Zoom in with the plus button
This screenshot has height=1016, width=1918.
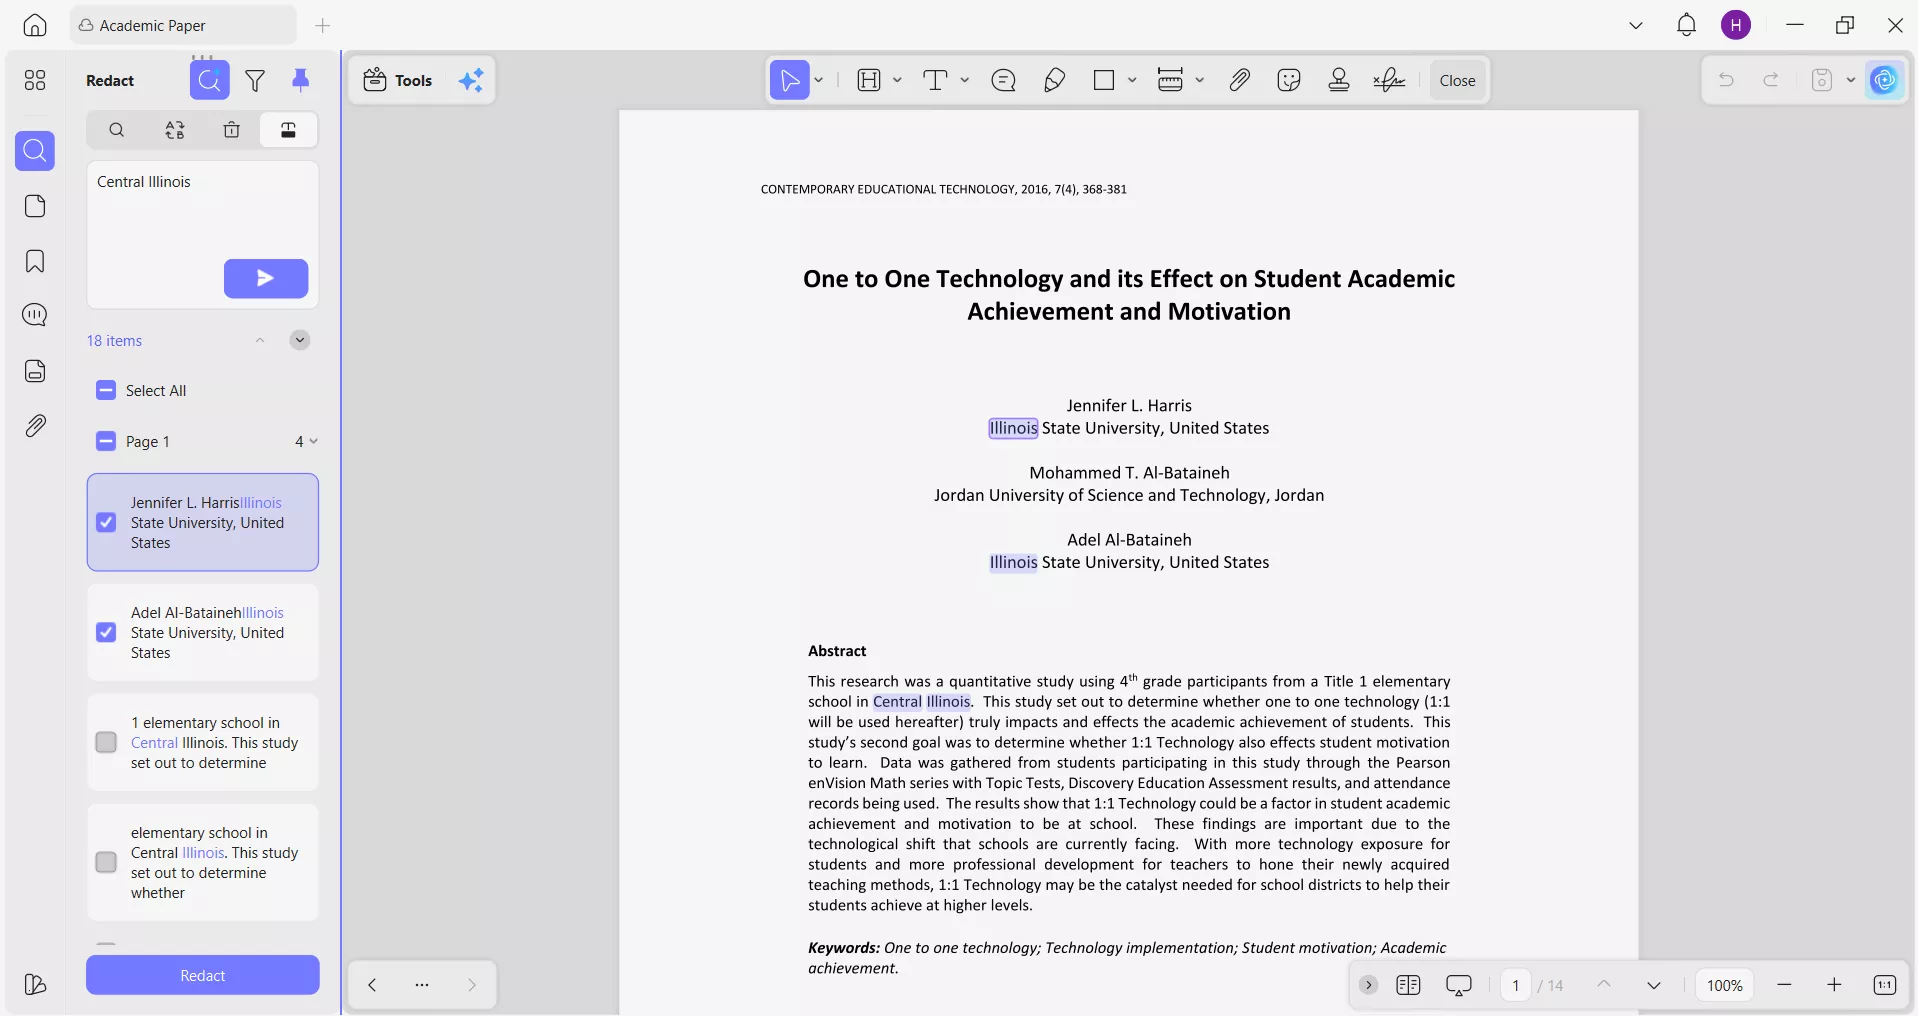click(1834, 985)
